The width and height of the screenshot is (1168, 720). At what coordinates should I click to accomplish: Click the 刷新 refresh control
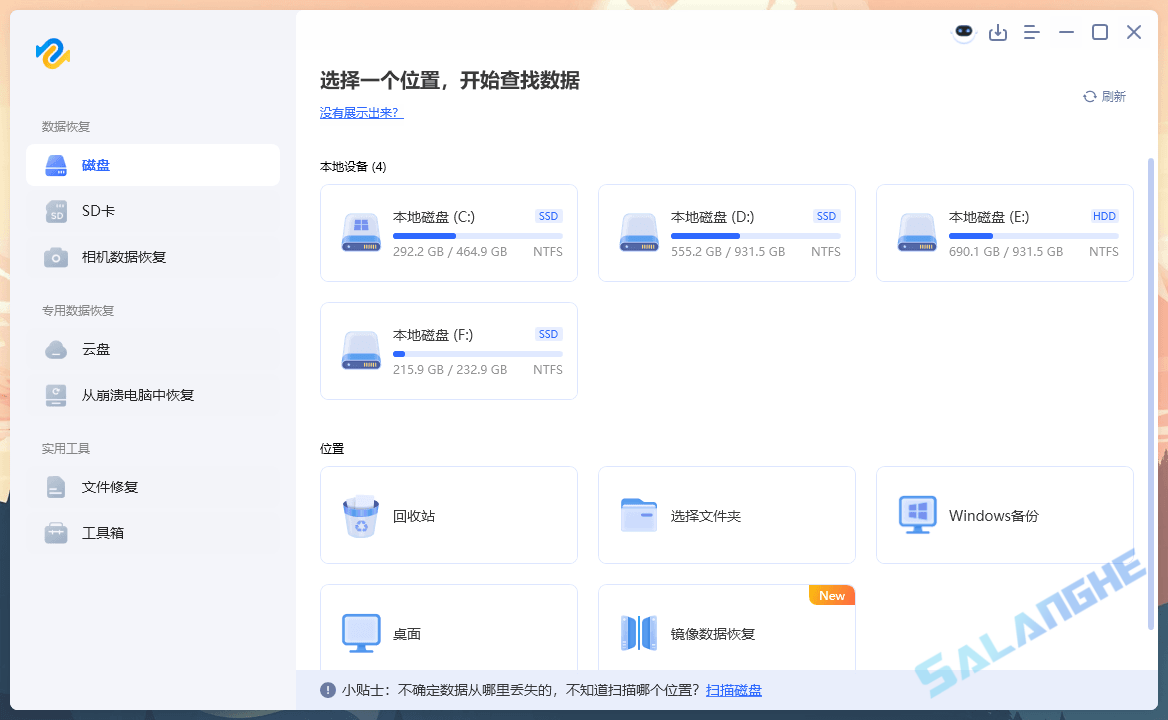tap(1104, 96)
